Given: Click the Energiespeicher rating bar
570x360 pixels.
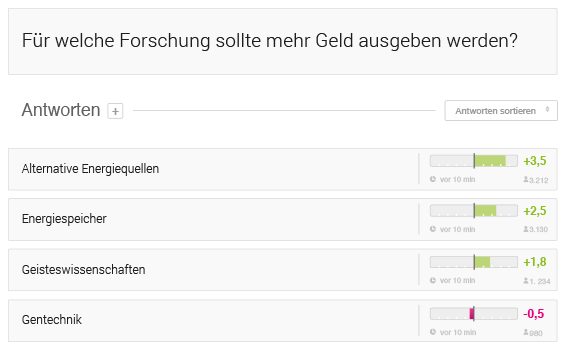Looking at the screenshot, I should tap(474, 211).
